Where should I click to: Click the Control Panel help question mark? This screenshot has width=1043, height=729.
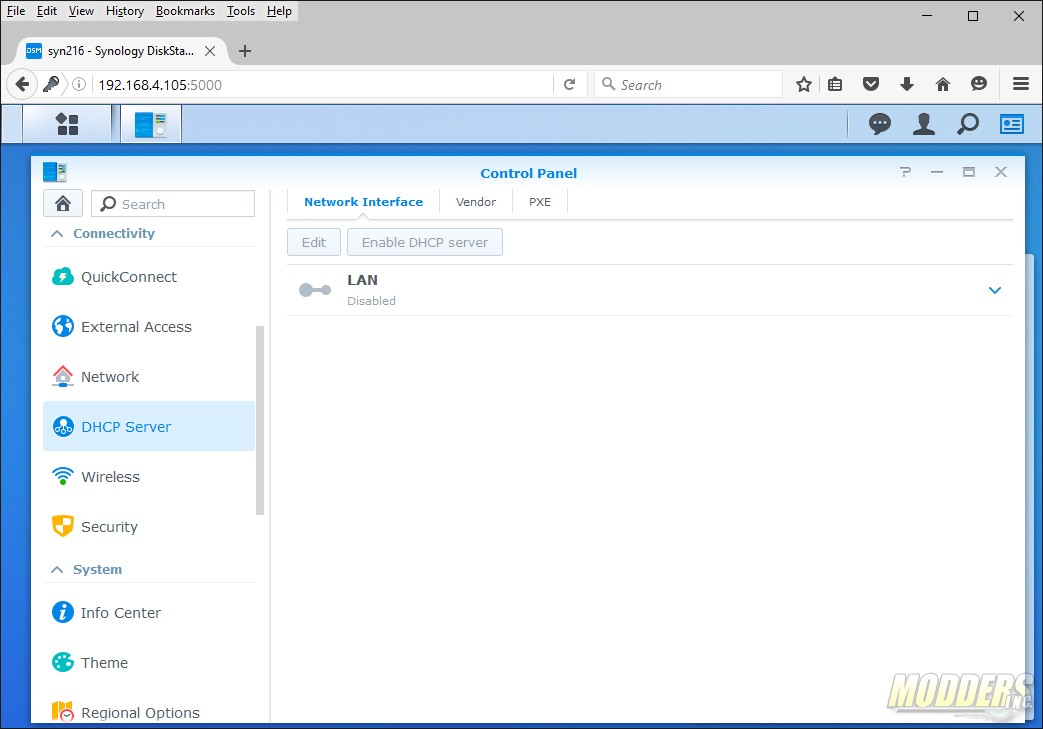tap(905, 172)
